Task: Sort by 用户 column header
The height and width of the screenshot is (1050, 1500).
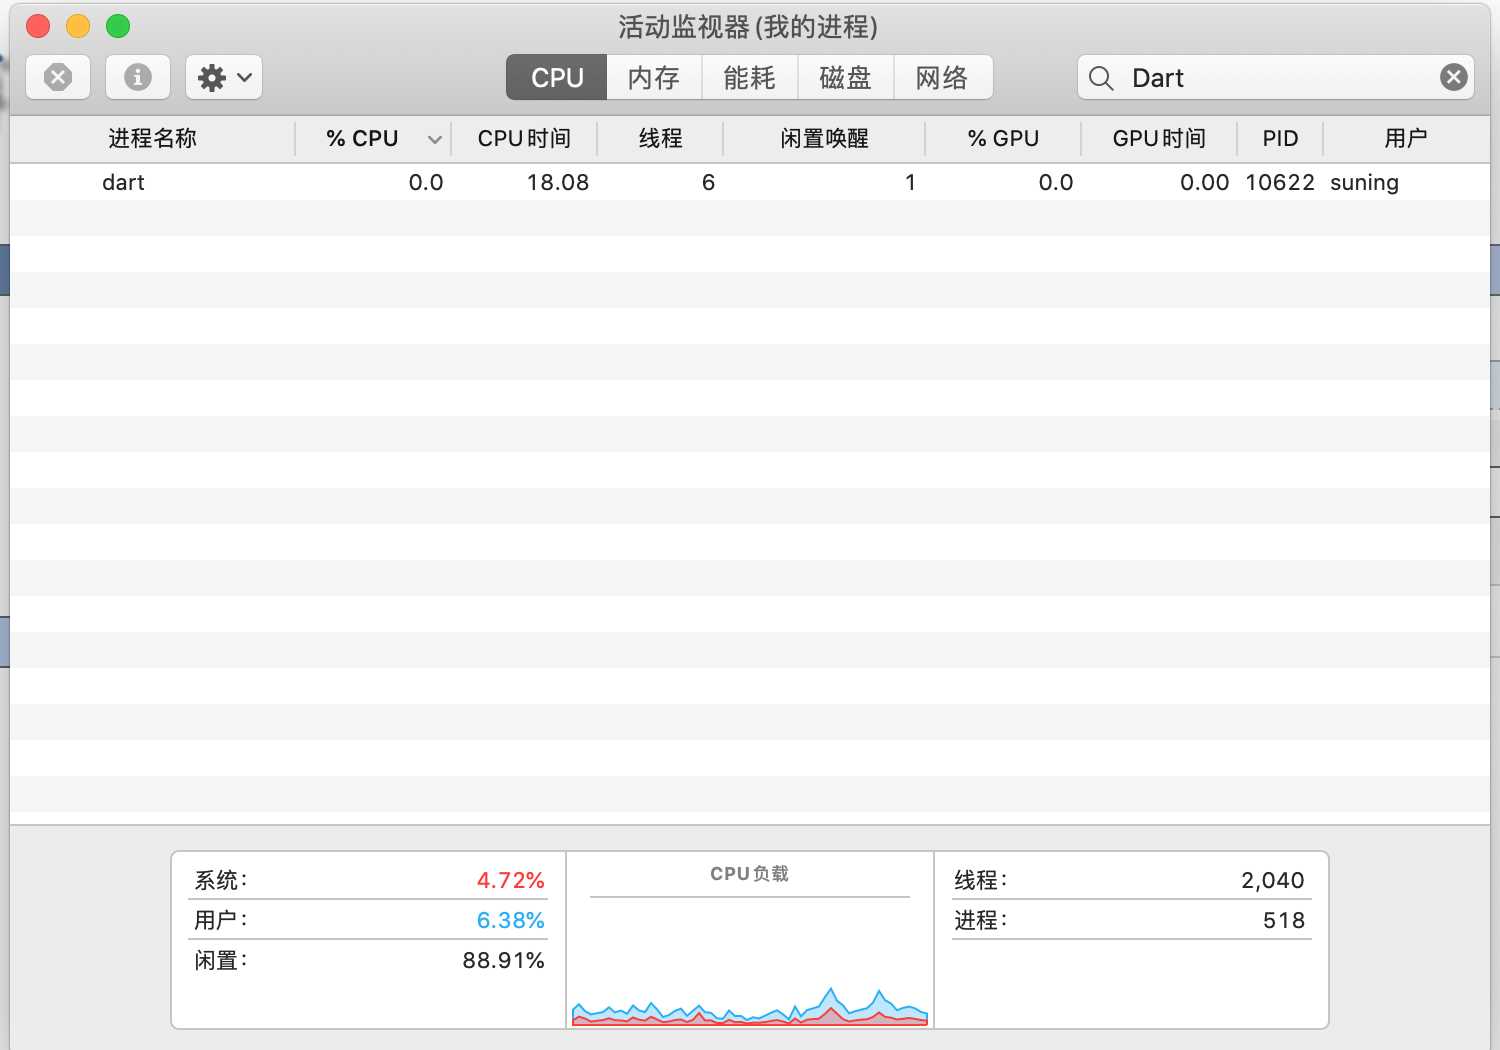Action: click(x=1406, y=139)
